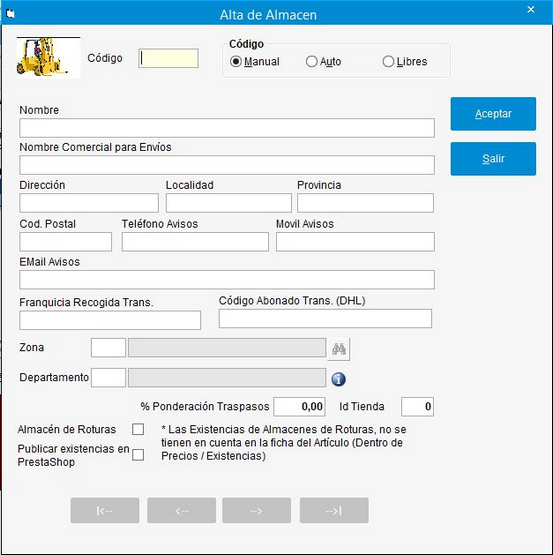Click the Franquicia Recogida Trans. field

[110, 320]
